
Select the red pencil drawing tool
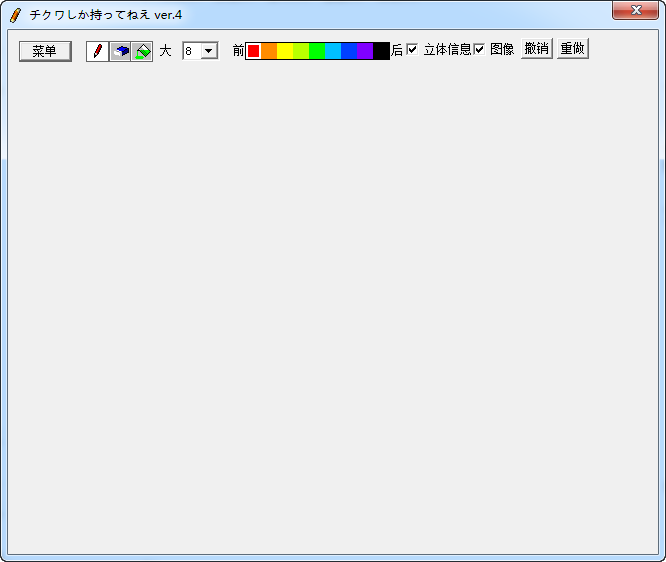[98, 51]
